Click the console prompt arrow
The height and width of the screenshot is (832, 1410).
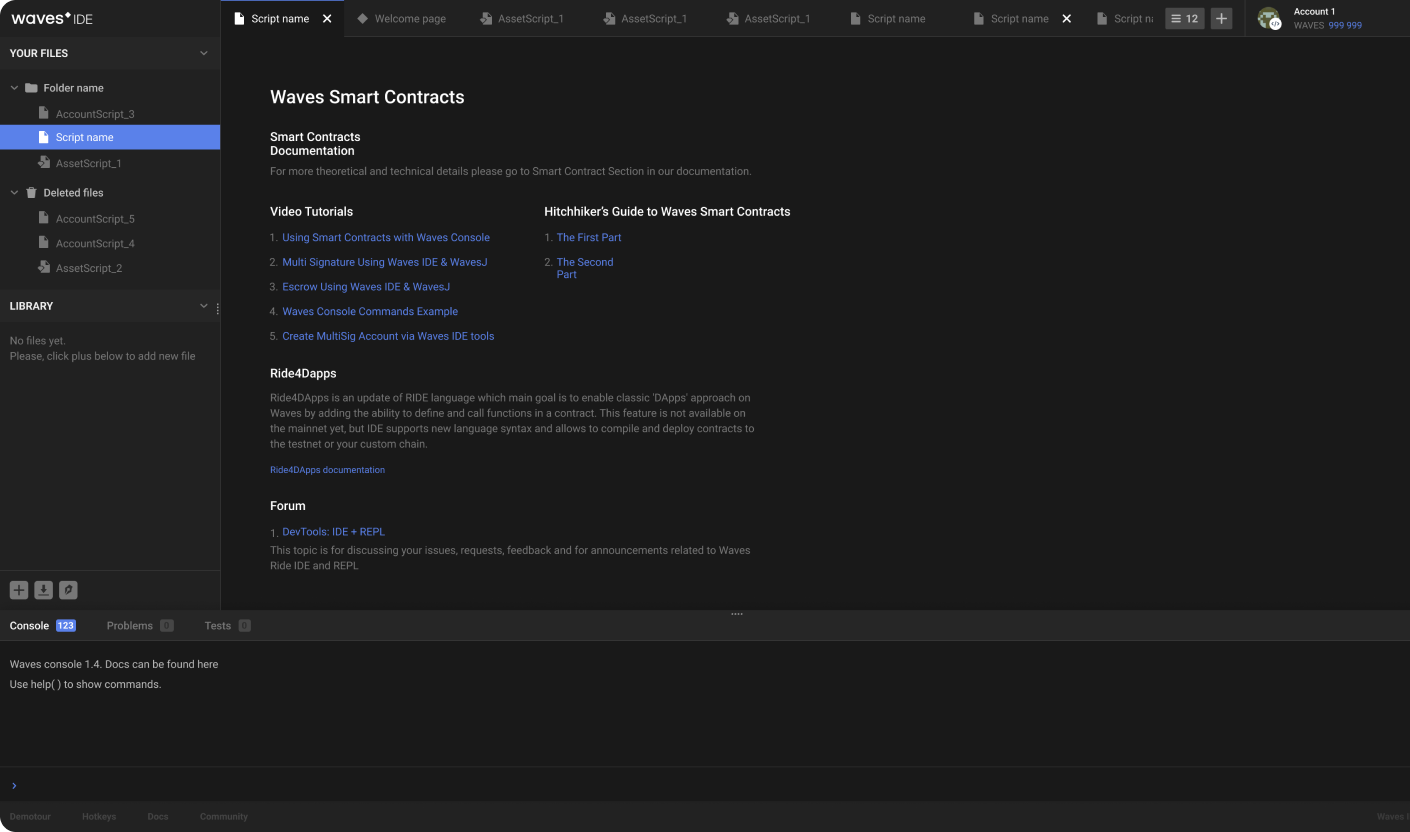tap(13, 786)
